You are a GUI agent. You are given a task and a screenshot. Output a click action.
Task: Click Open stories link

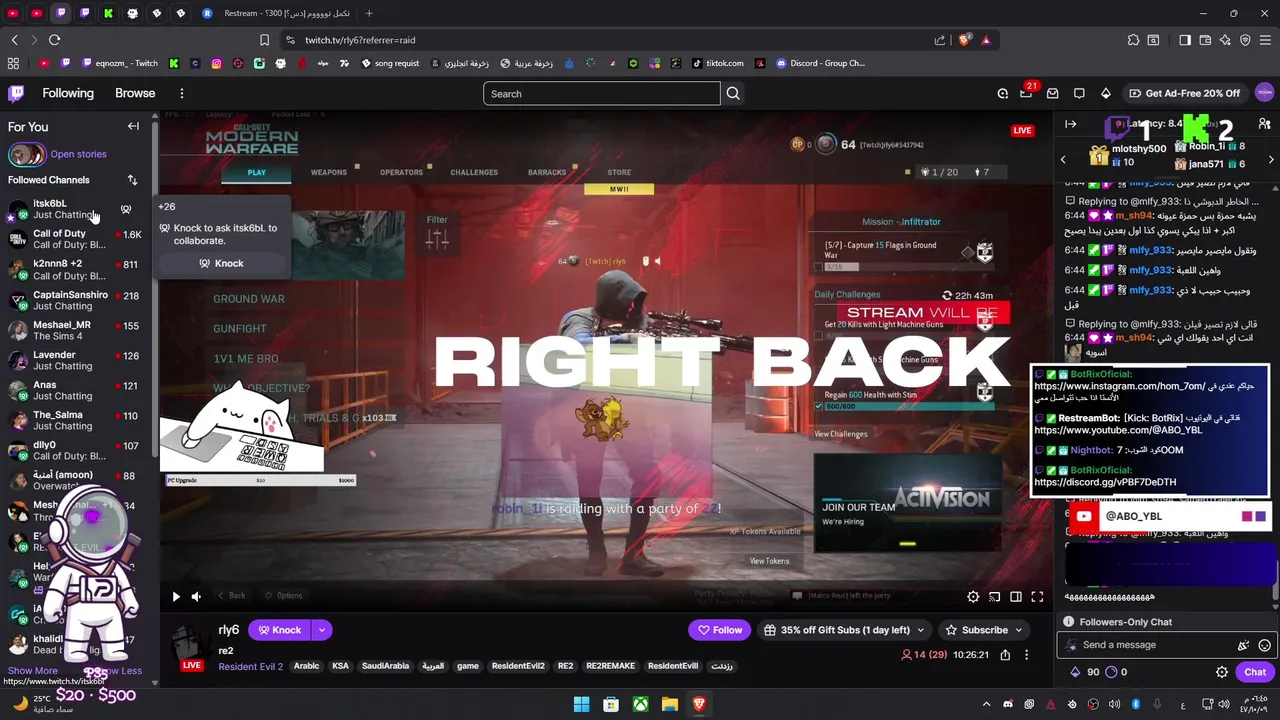pos(78,154)
